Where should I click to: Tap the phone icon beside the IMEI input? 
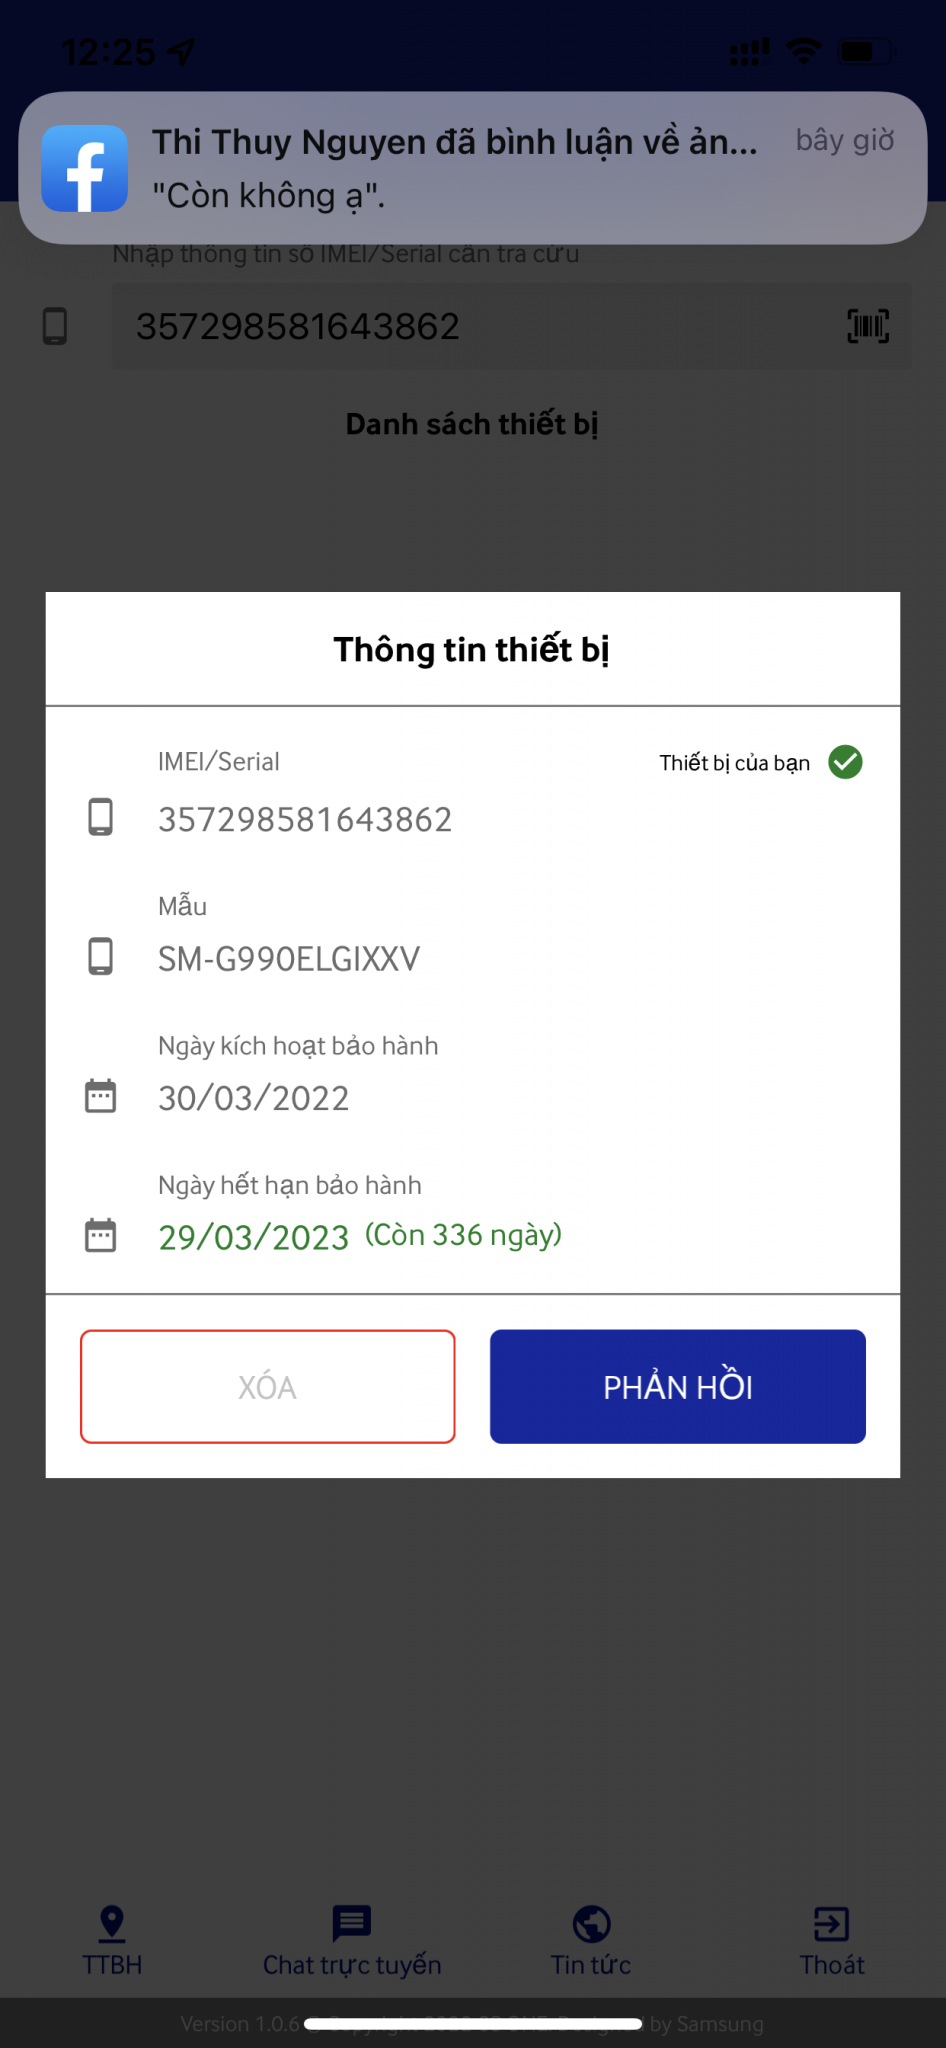click(x=55, y=326)
